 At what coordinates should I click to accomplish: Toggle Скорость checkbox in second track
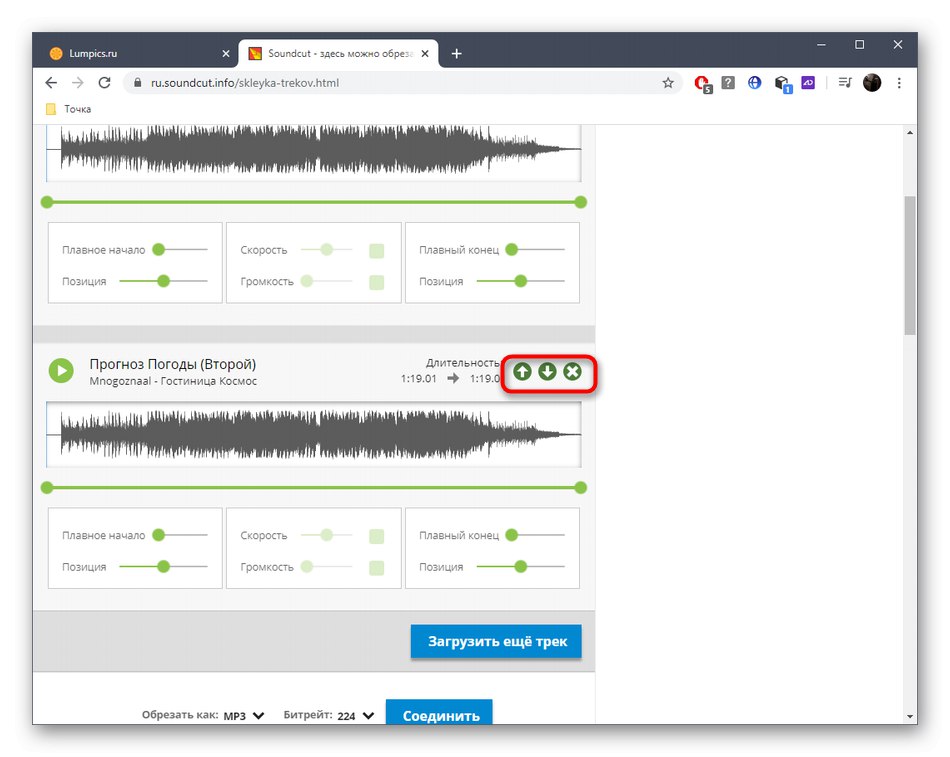tap(376, 536)
